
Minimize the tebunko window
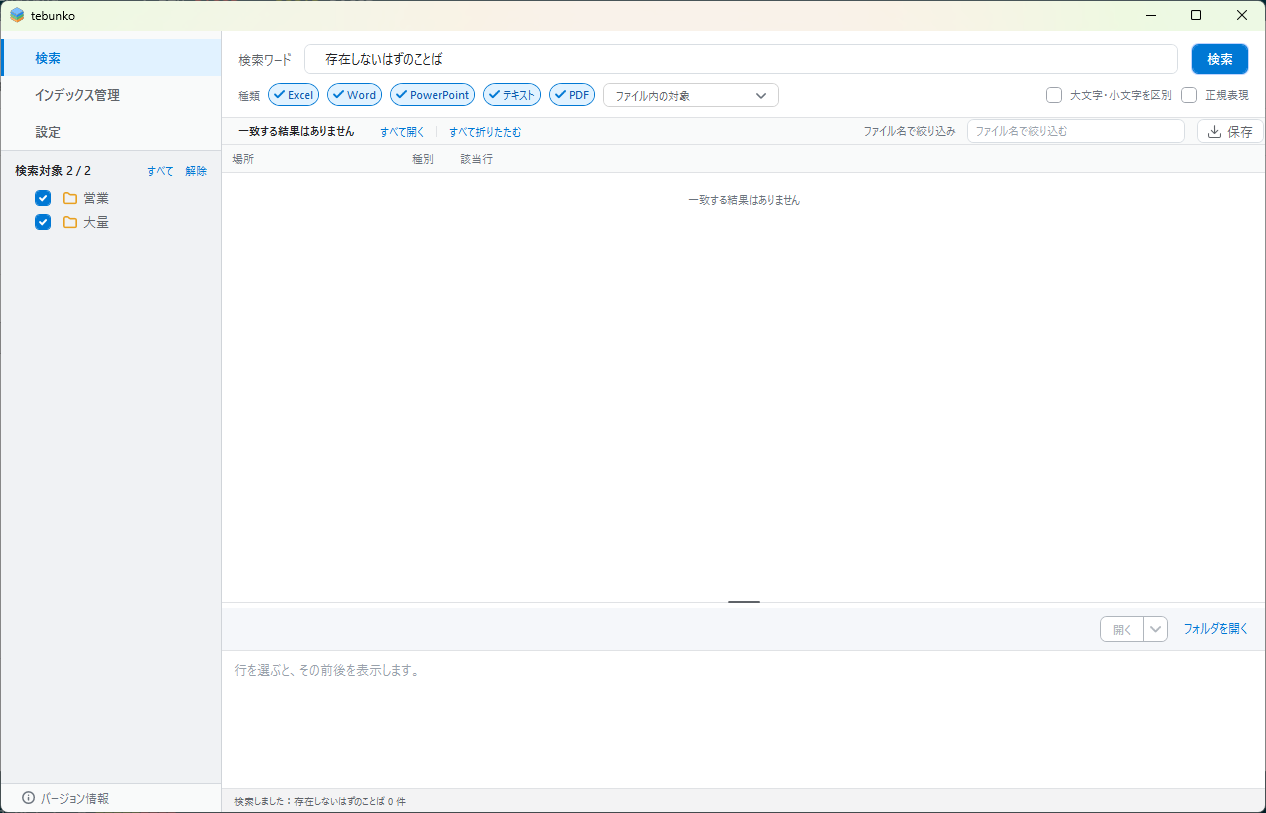point(1150,15)
